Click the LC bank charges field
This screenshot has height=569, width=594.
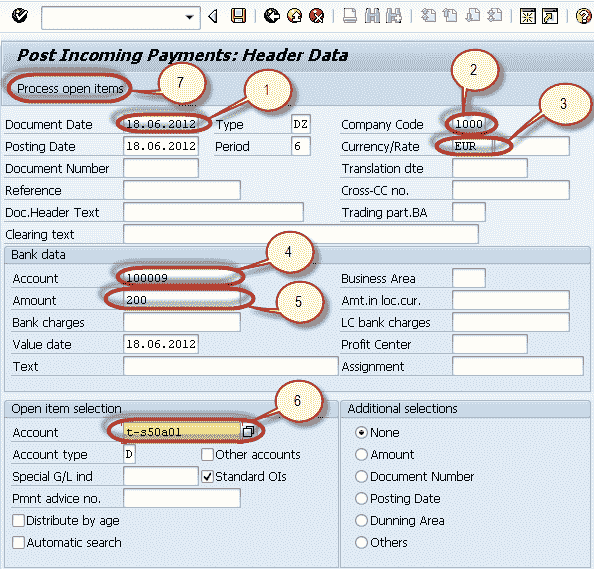[511, 322]
